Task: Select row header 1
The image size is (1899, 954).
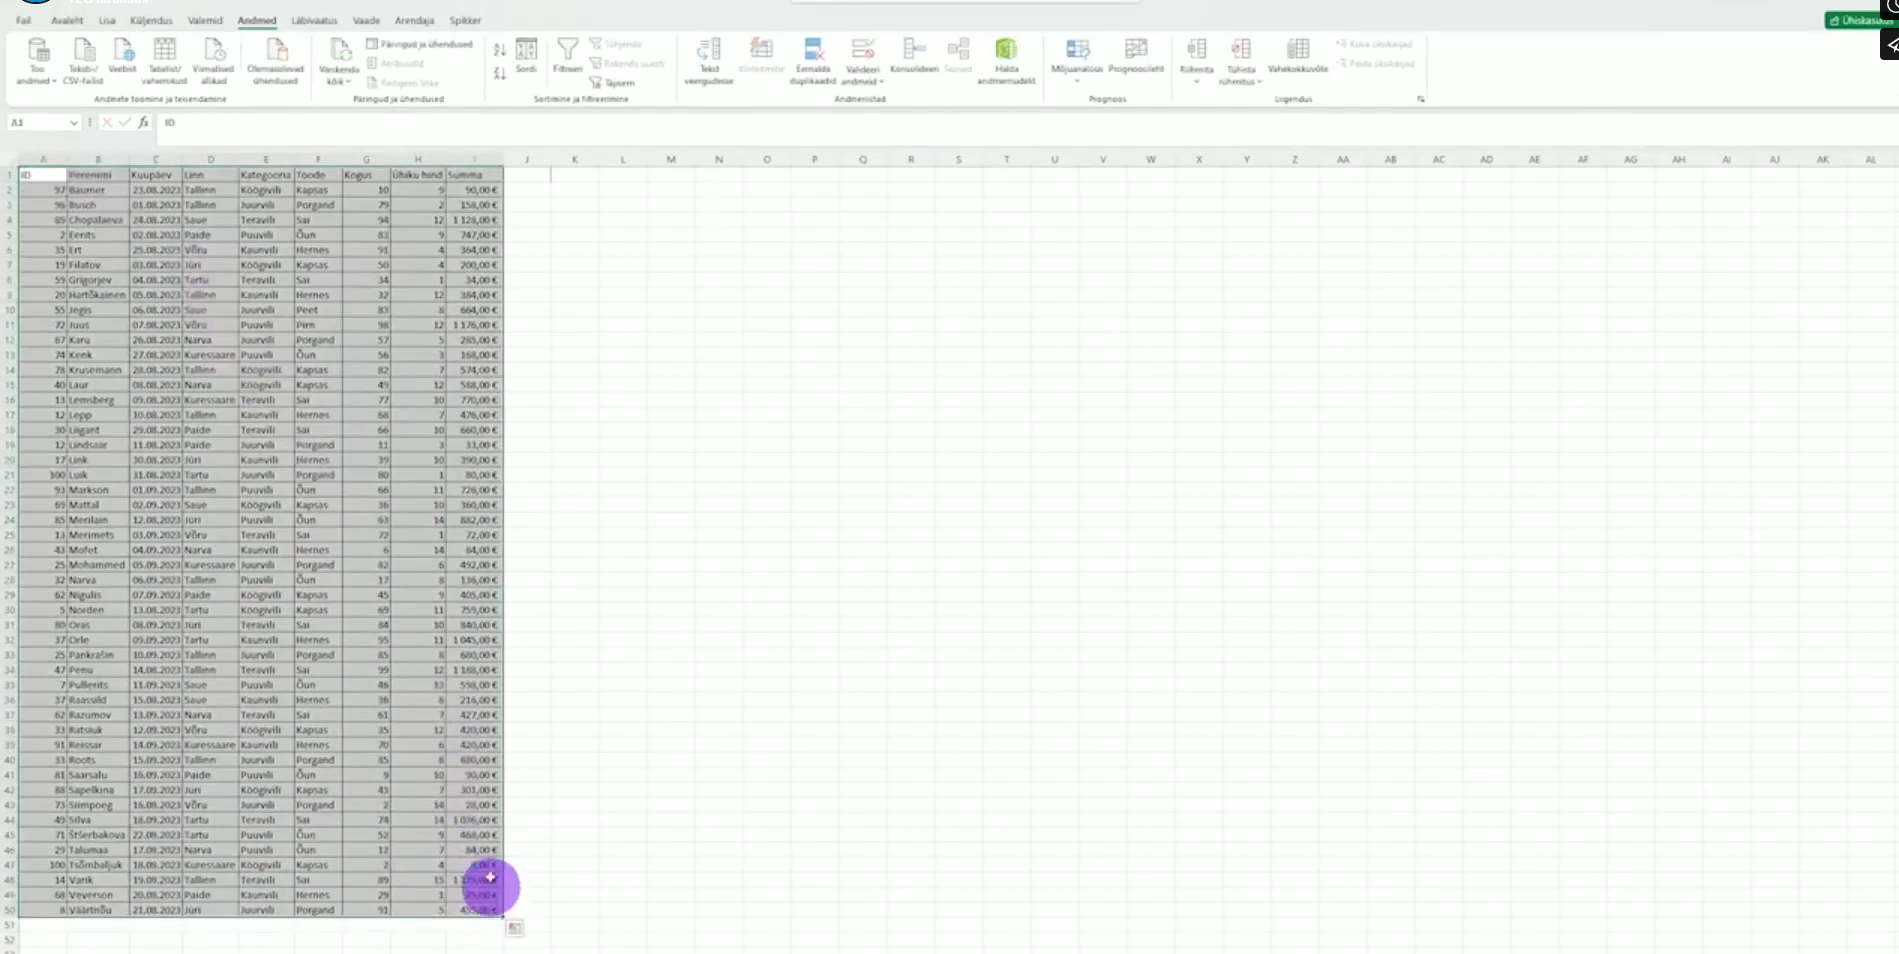Action: point(9,175)
